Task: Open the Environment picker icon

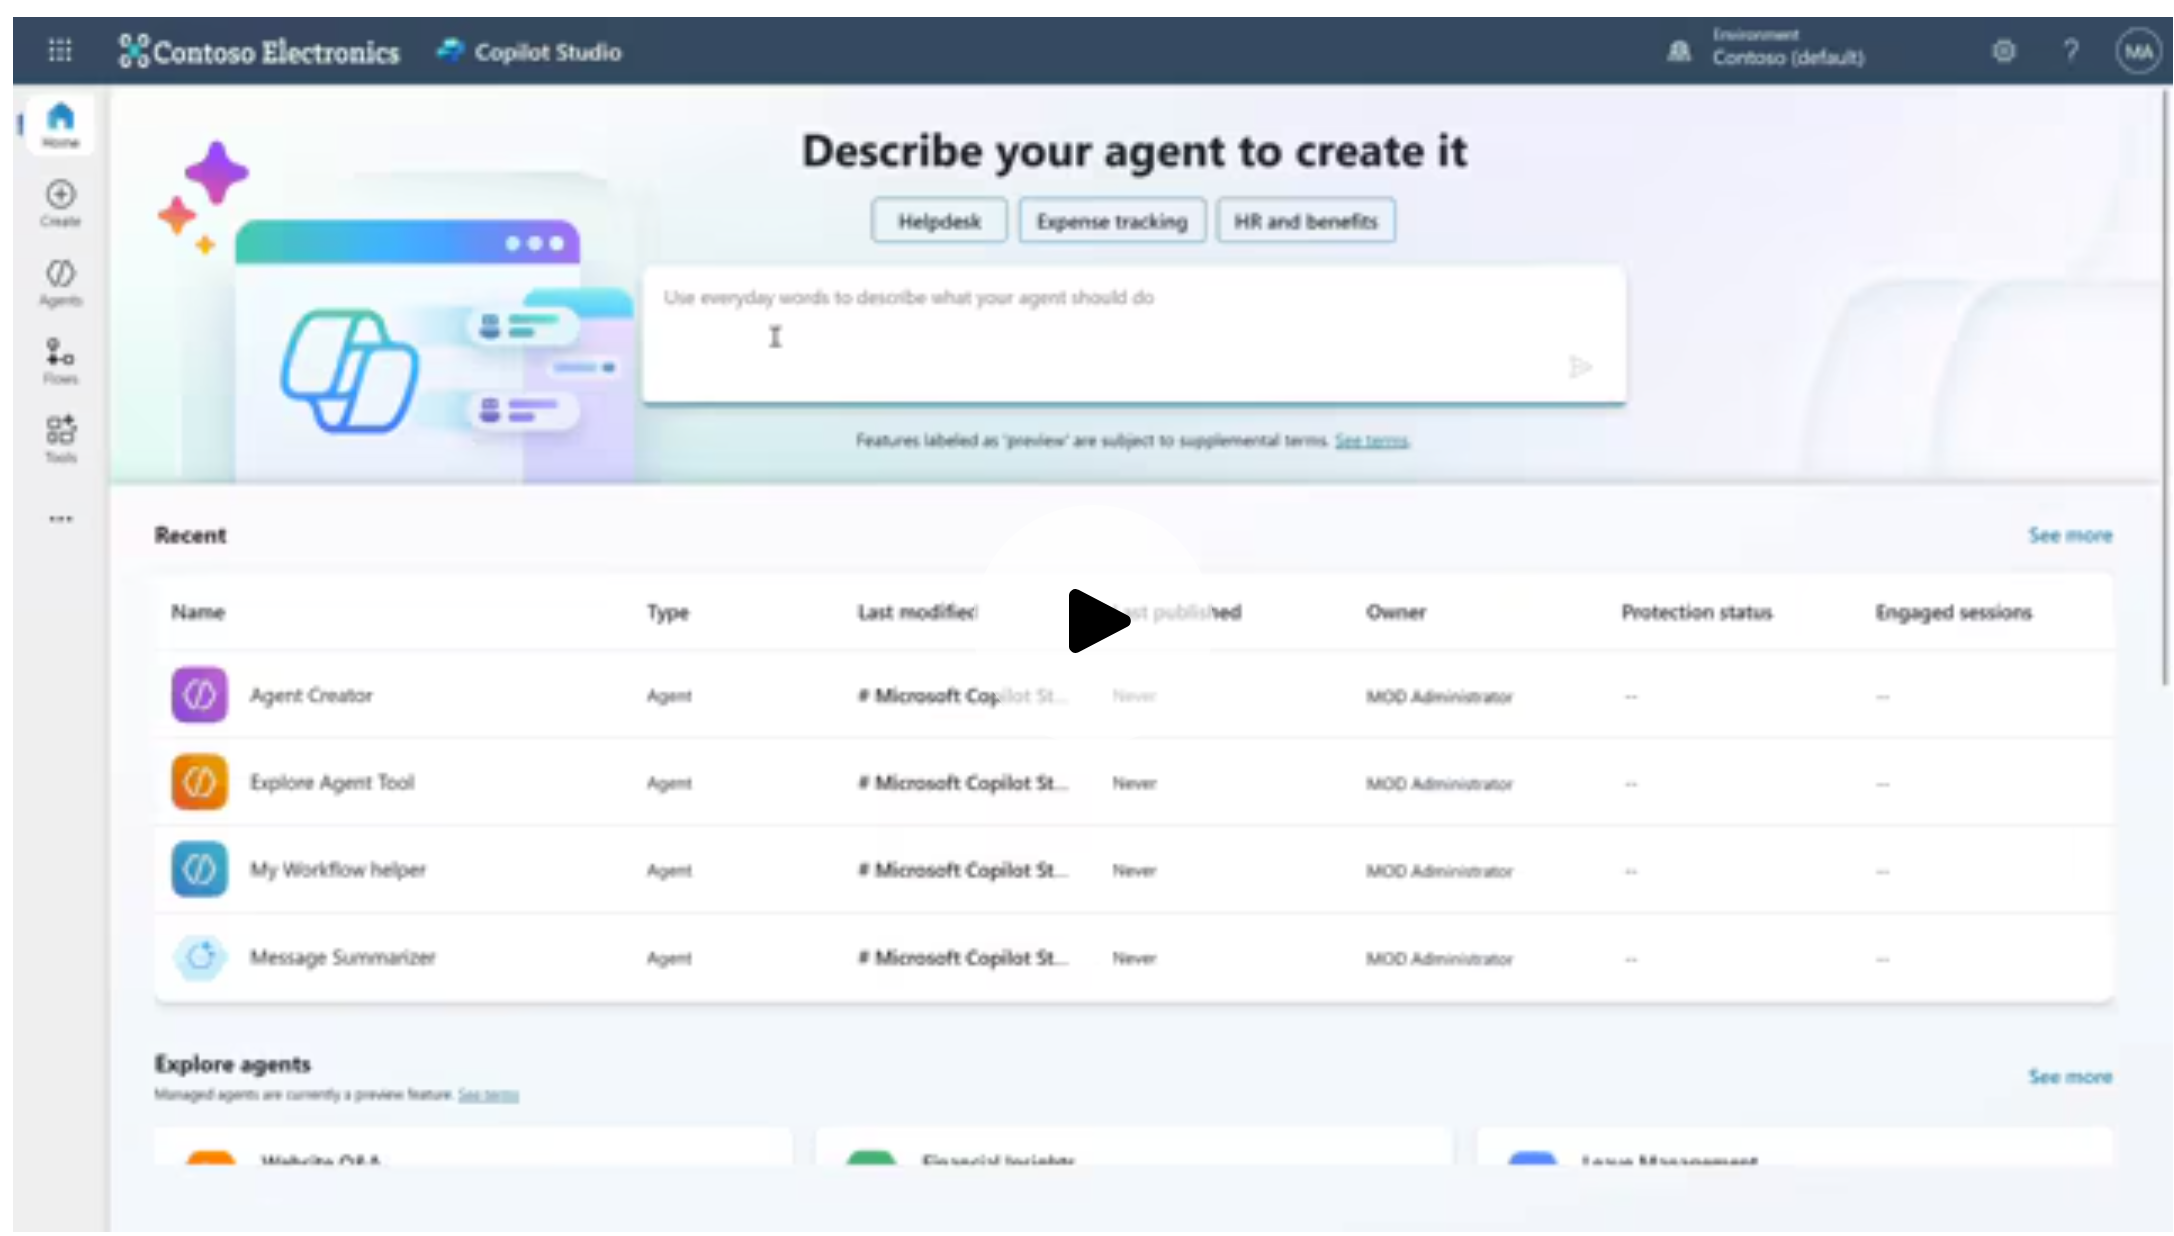Action: click(x=1679, y=51)
